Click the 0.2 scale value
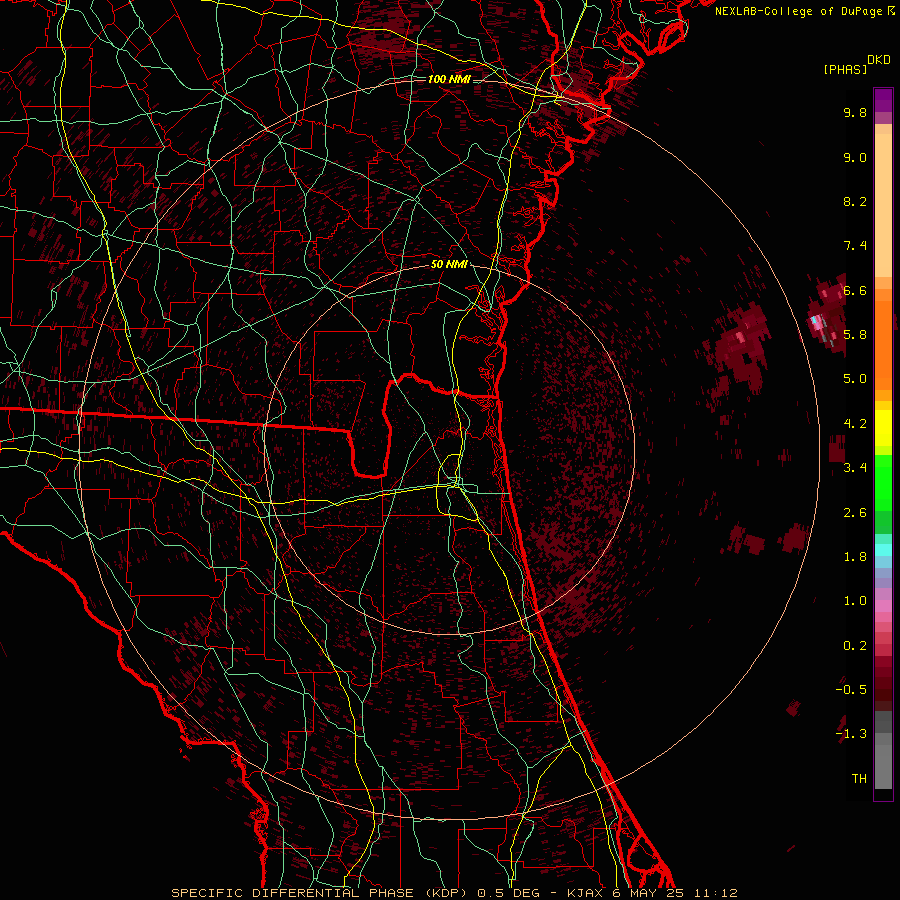This screenshot has height=900, width=900. 855,646
